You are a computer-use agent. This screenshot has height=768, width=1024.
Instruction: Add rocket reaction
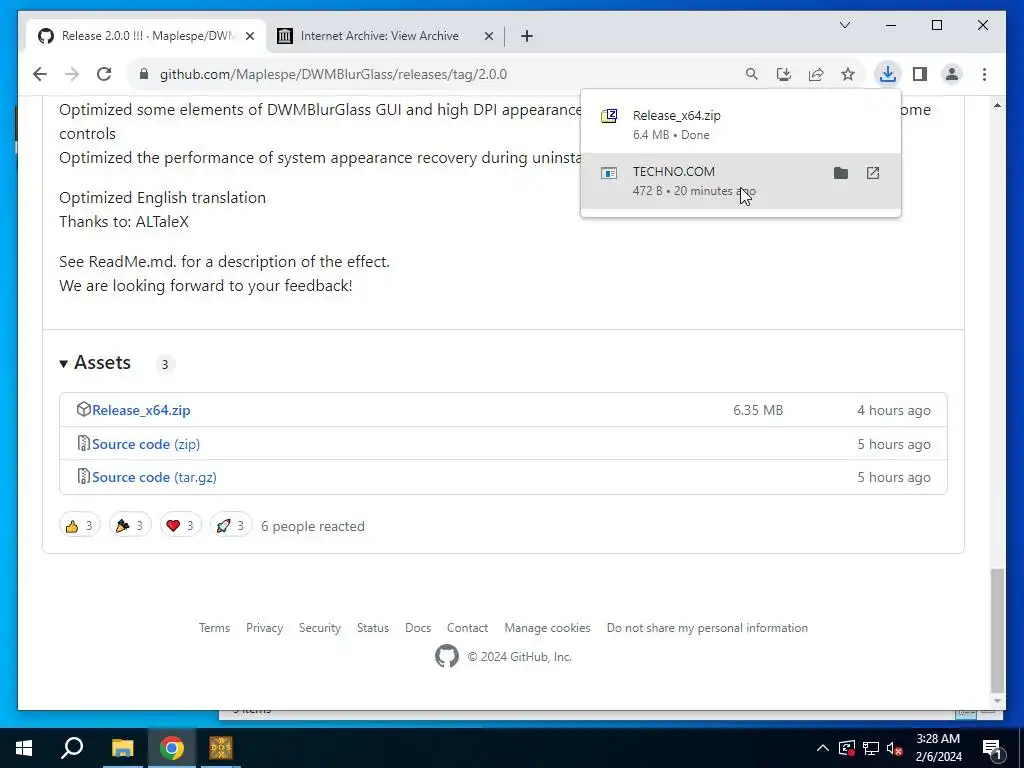tap(231, 525)
